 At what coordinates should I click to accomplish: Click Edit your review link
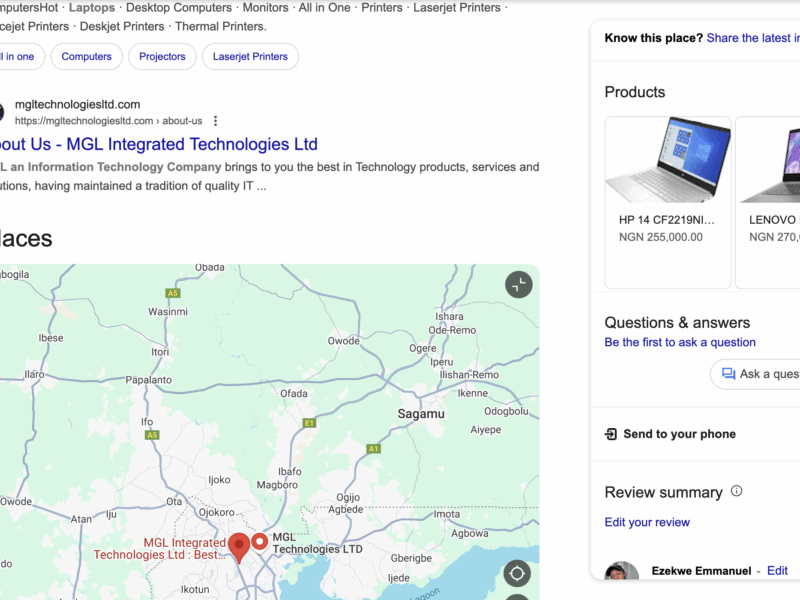(x=647, y=522)
